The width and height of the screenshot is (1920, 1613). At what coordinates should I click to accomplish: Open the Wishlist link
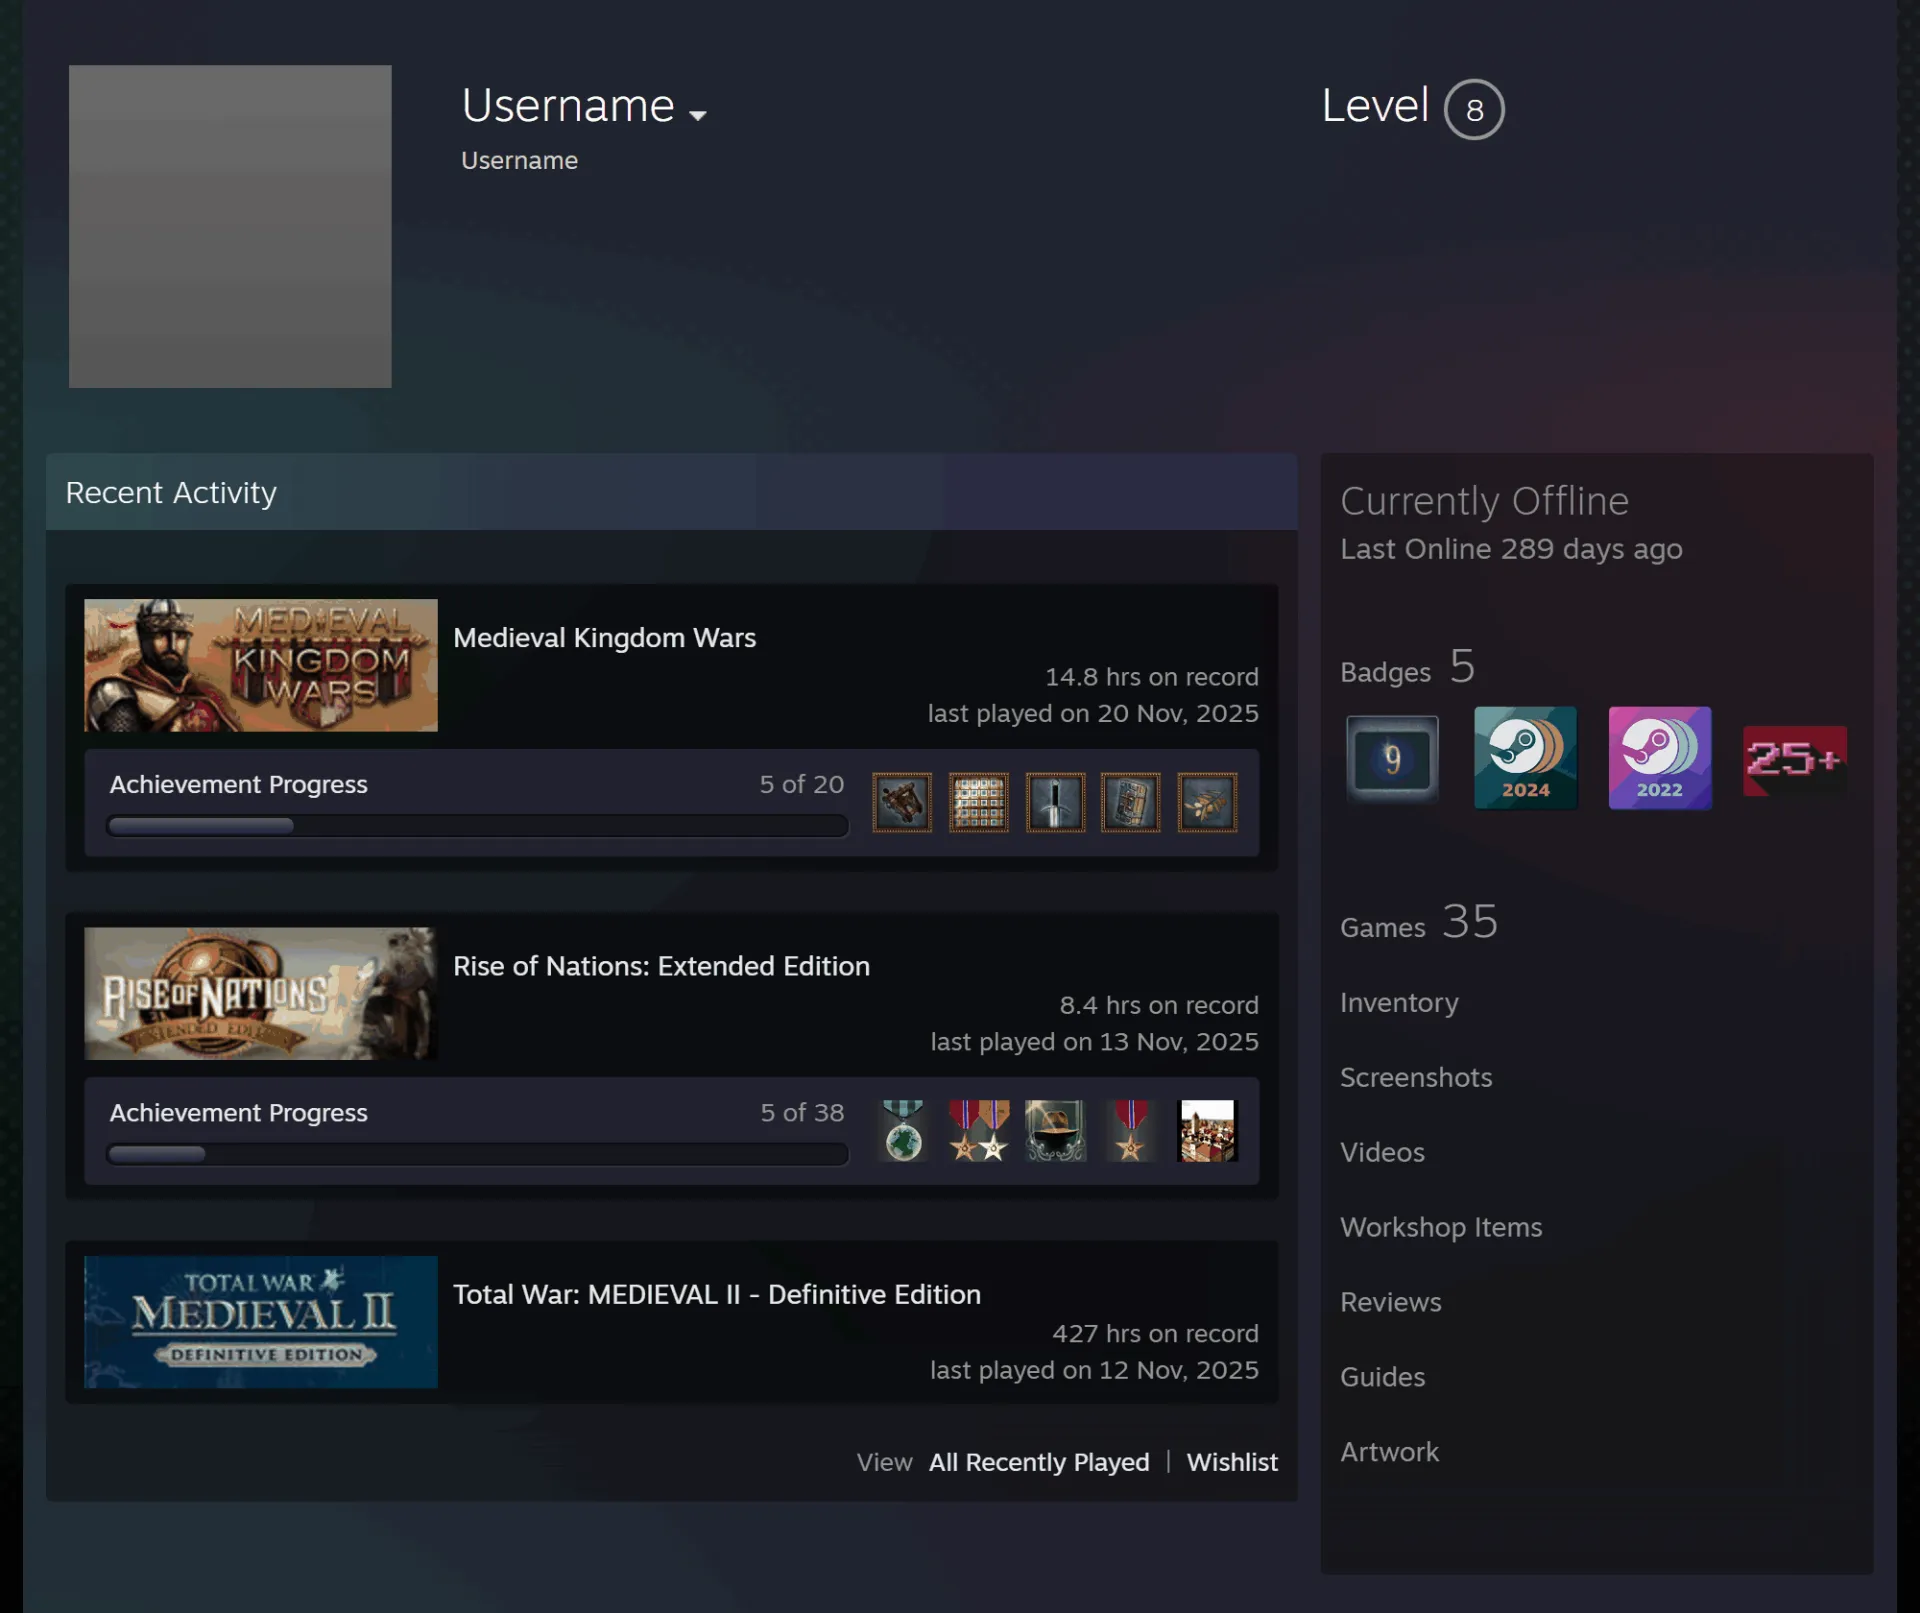click(1232, 1462)
